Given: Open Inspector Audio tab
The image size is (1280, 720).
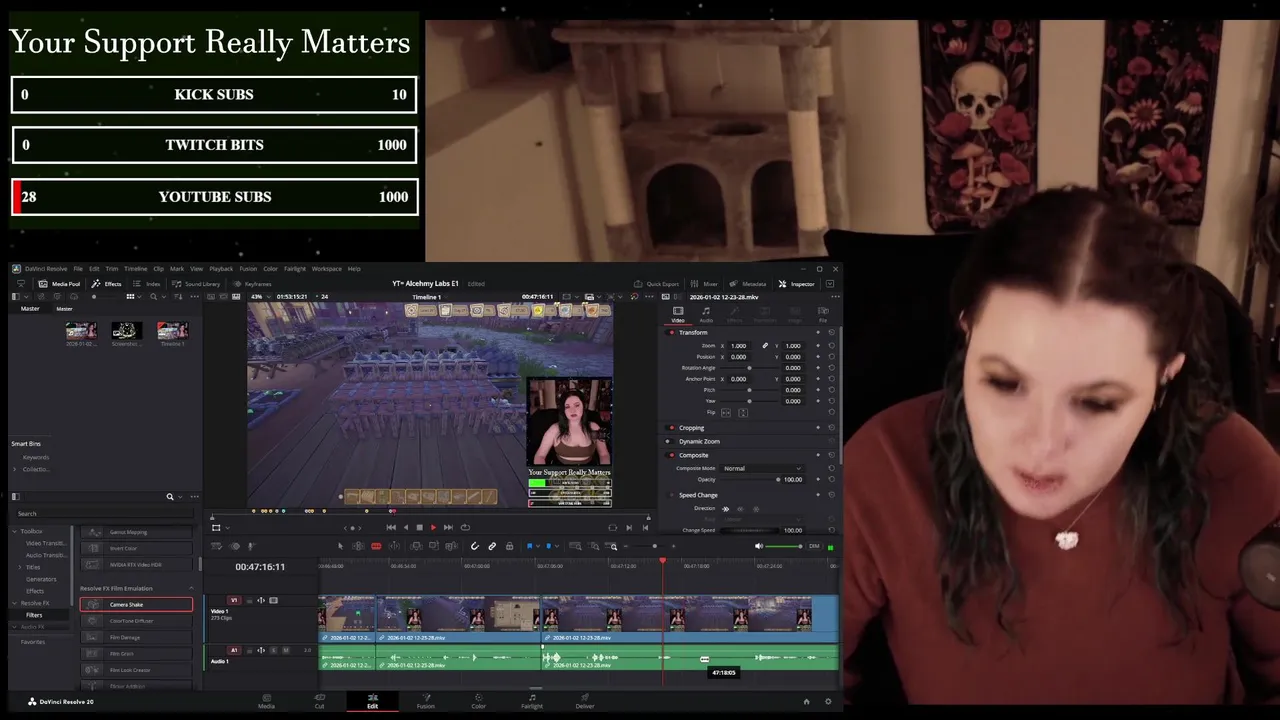Looking at the screenshot, I should pos(706,314).
